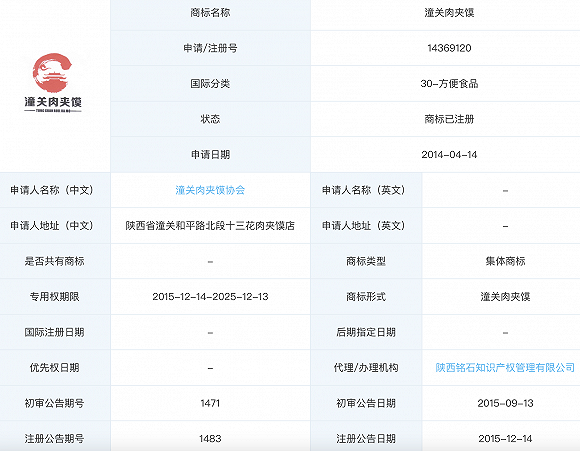Click the 优先权日期 label
The height and width of the screenshot is (451, 580).
[x=54, y=368]
